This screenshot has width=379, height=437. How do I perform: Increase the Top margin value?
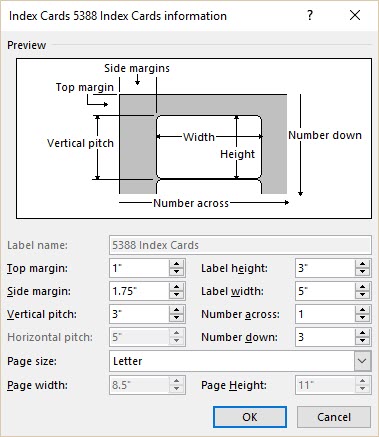(x=176, y=264)
